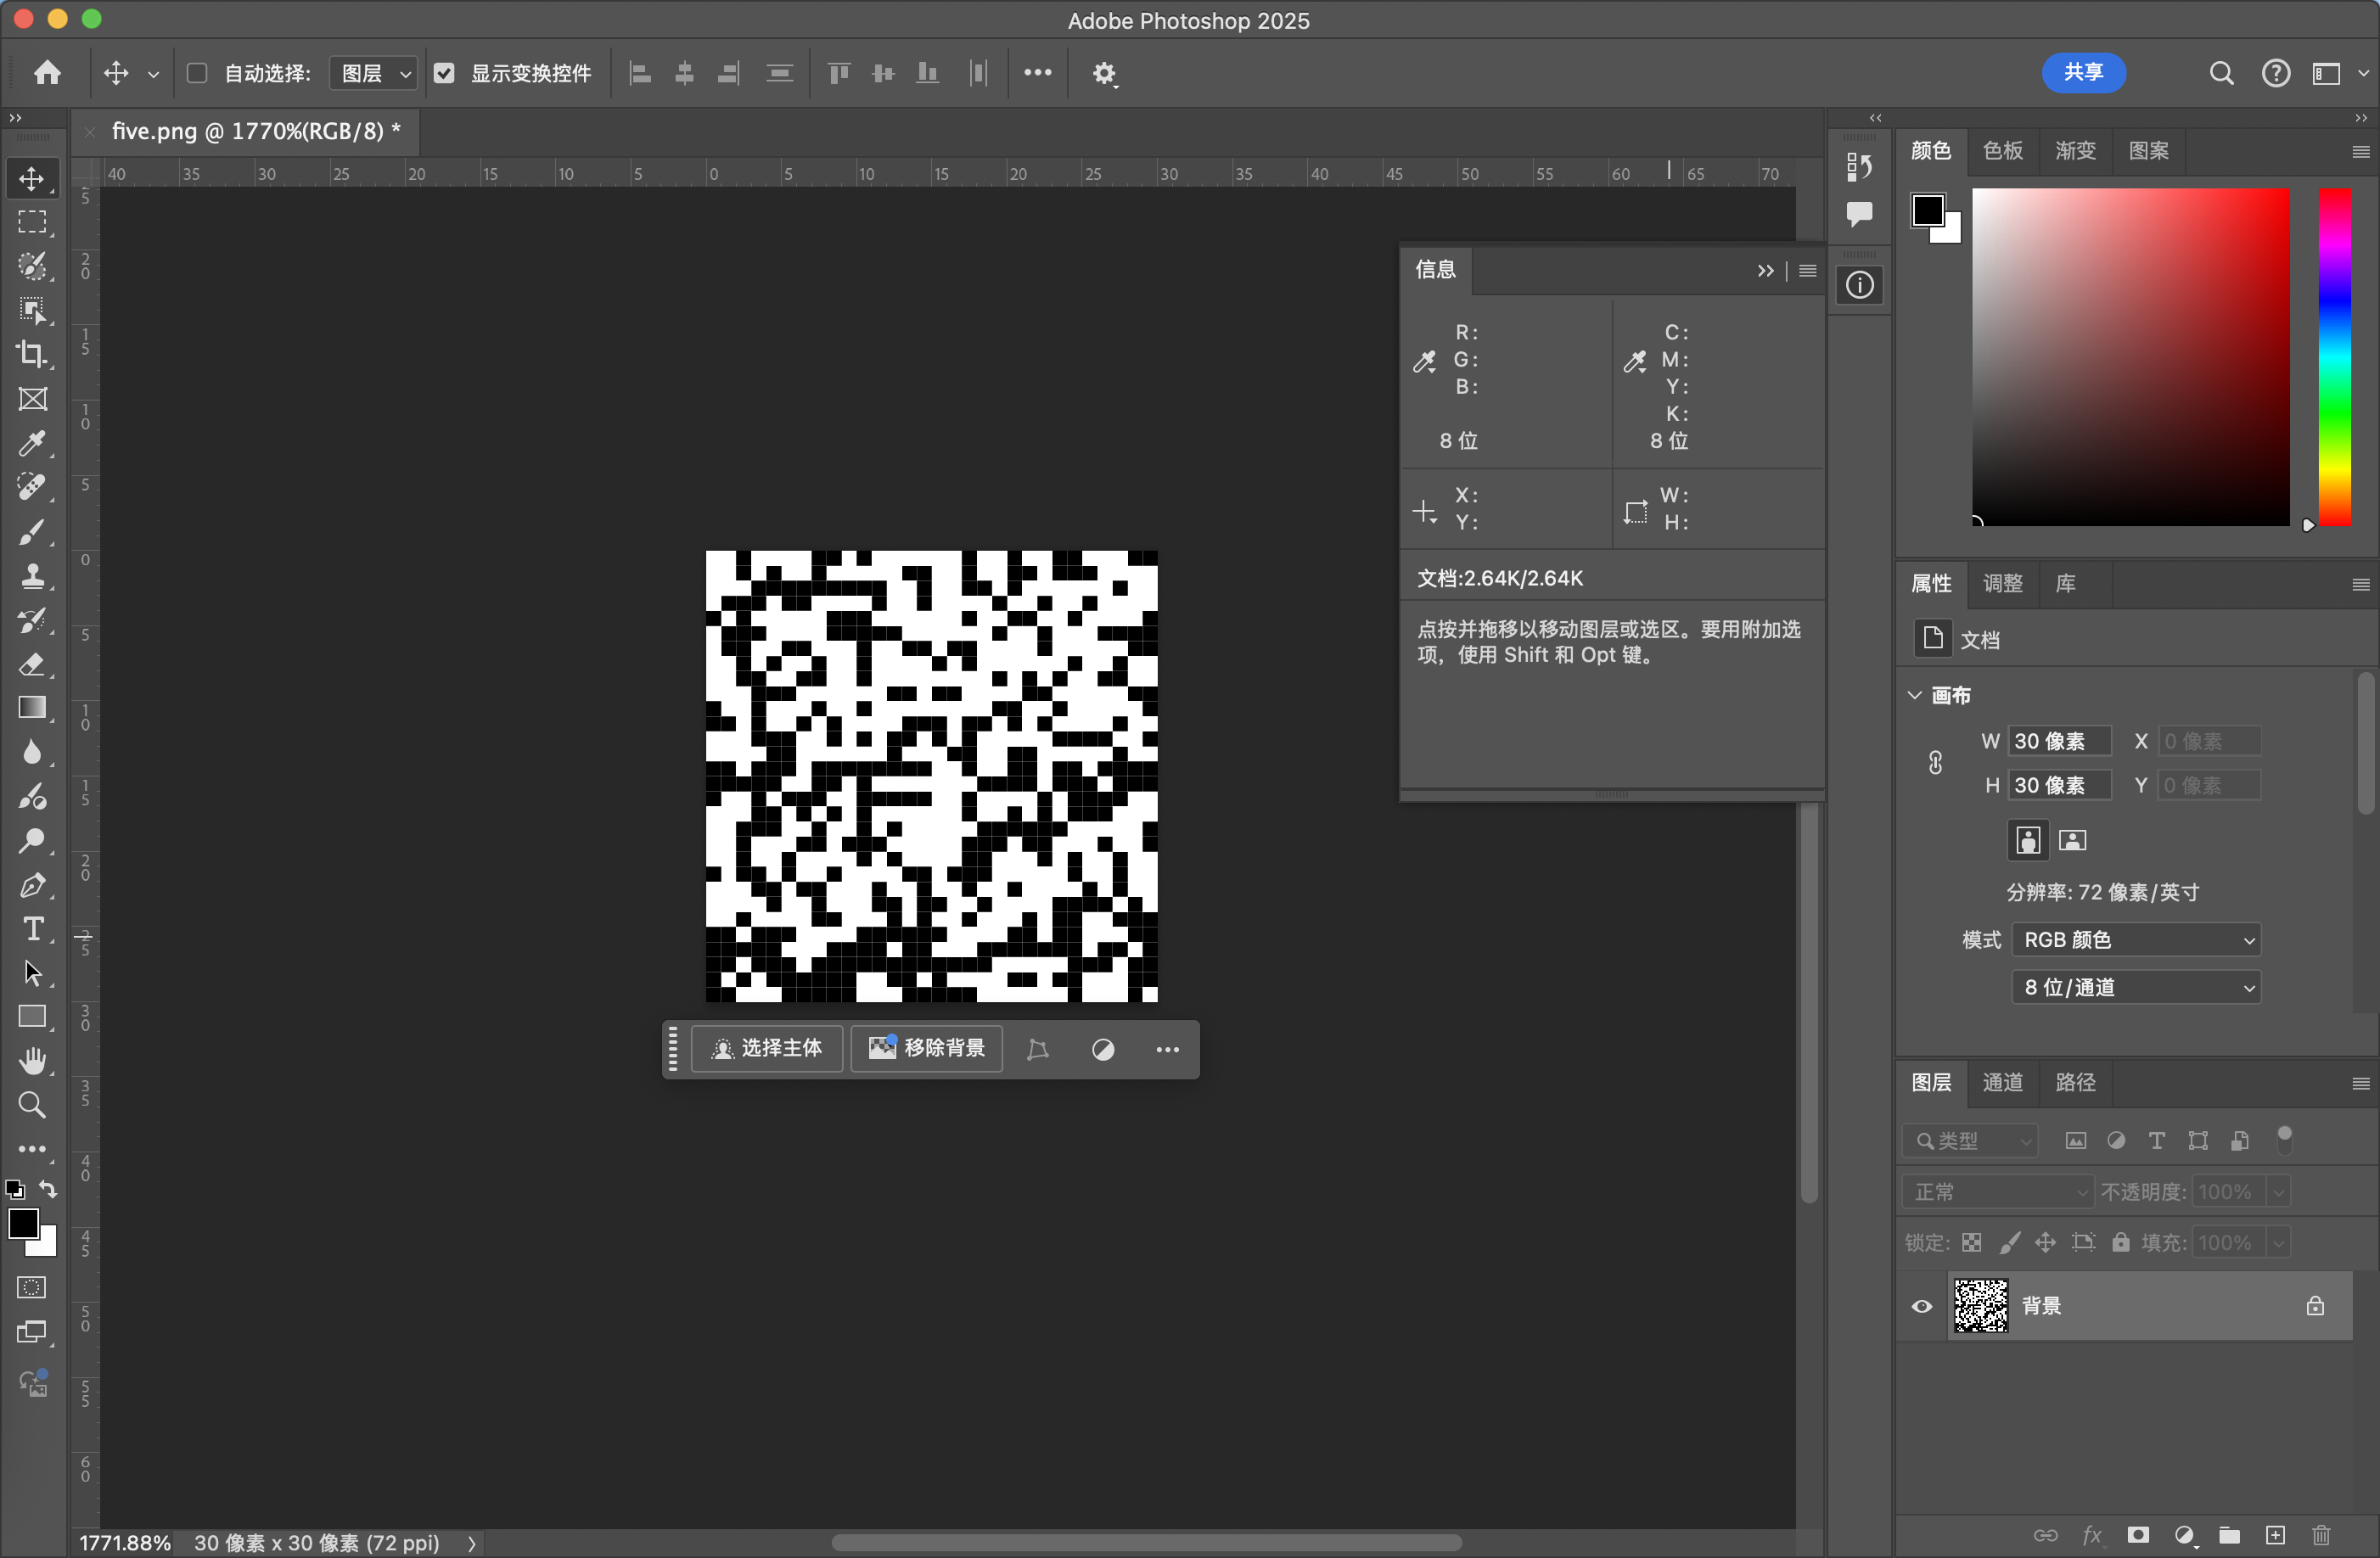Select the Rectangular Marquee tool
This screenshot has width=2380, height=1558.
32,222
